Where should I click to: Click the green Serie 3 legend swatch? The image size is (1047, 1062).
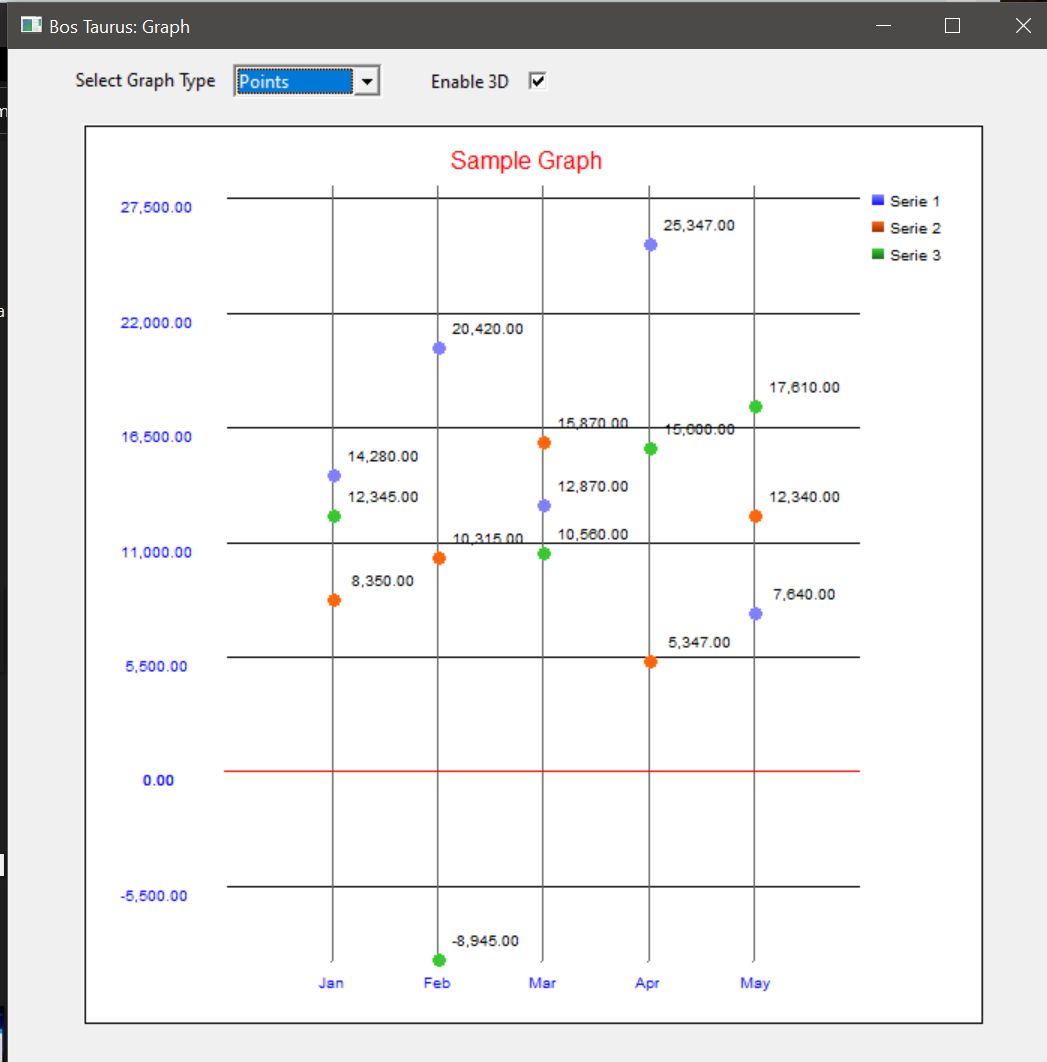click(878, 255)
